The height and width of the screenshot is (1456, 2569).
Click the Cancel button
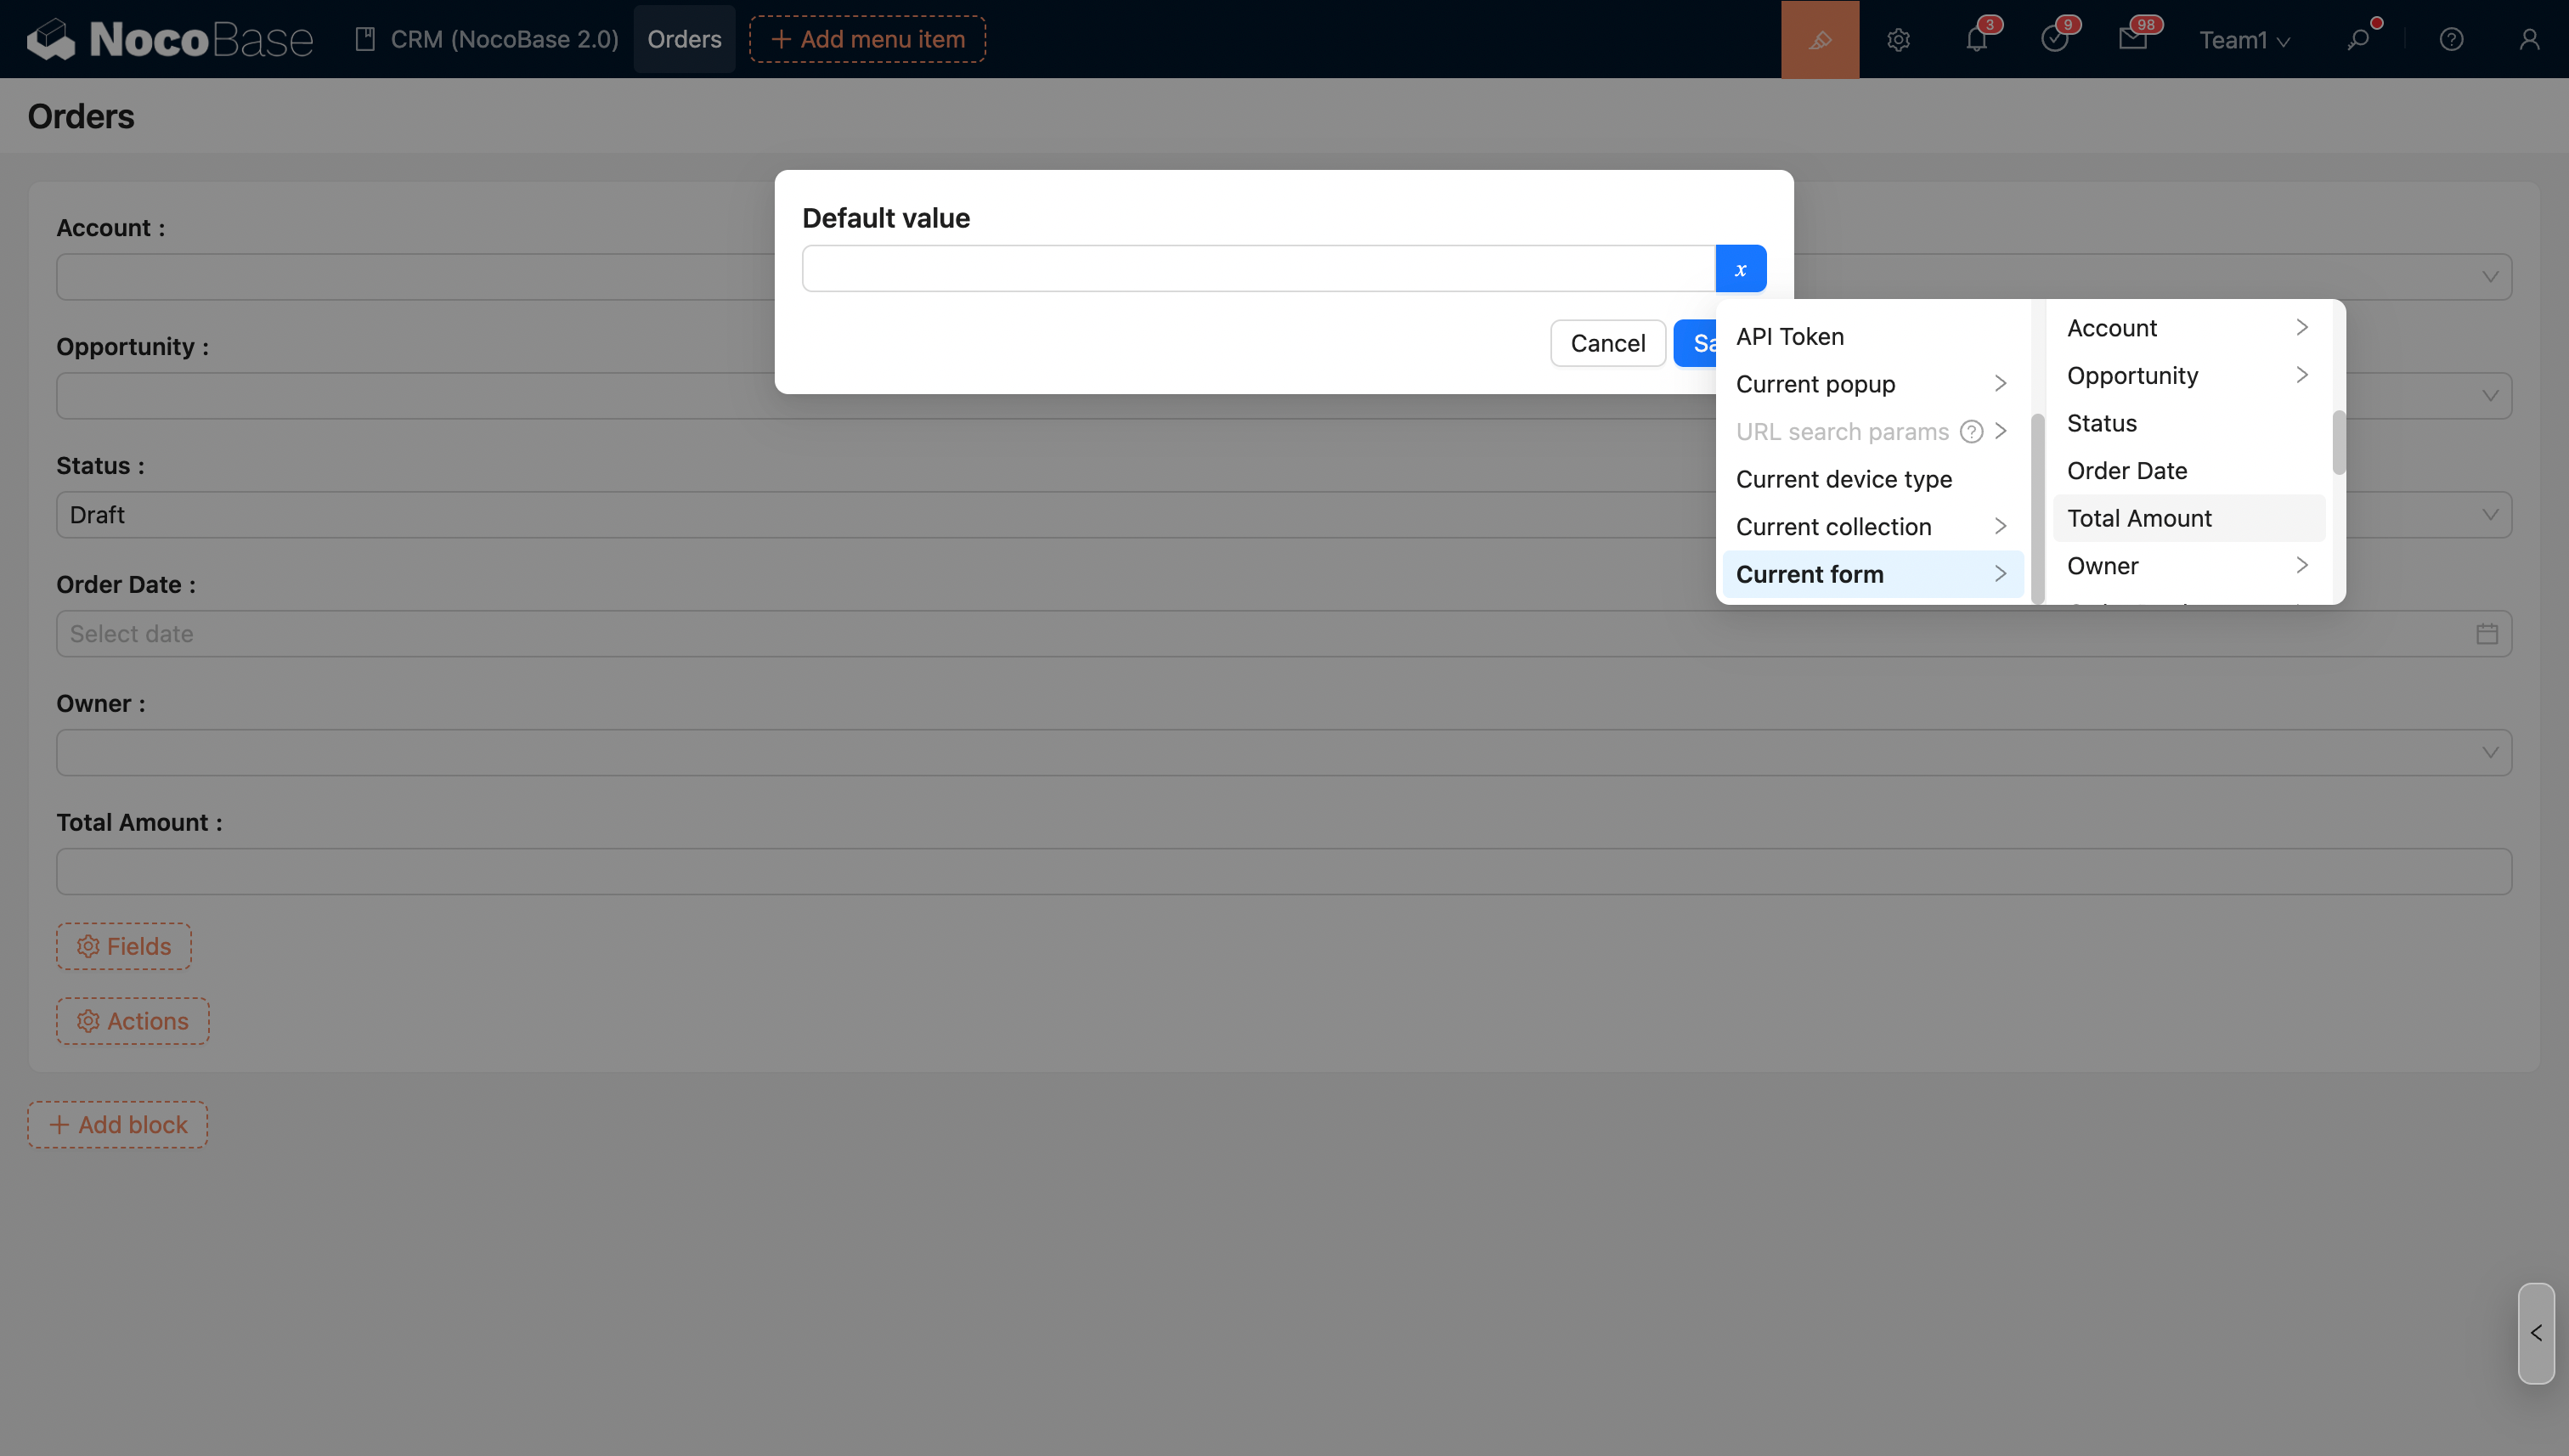[1607, 343]
